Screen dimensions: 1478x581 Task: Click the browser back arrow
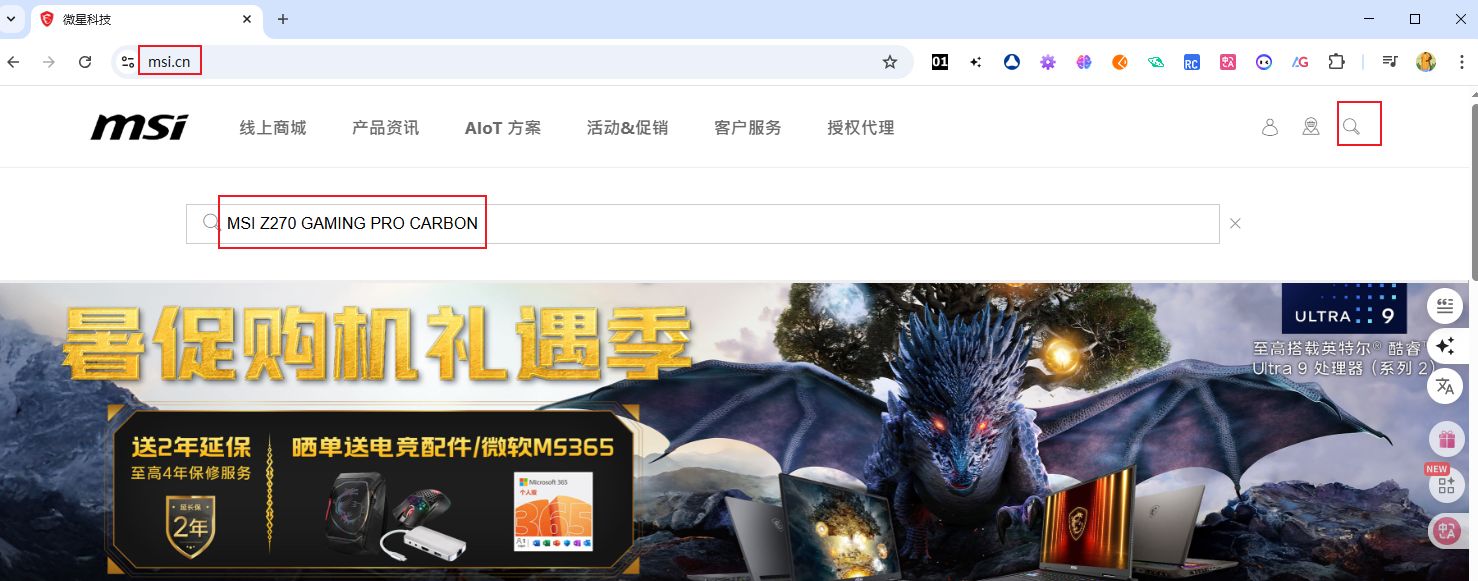tap(13, 62)
